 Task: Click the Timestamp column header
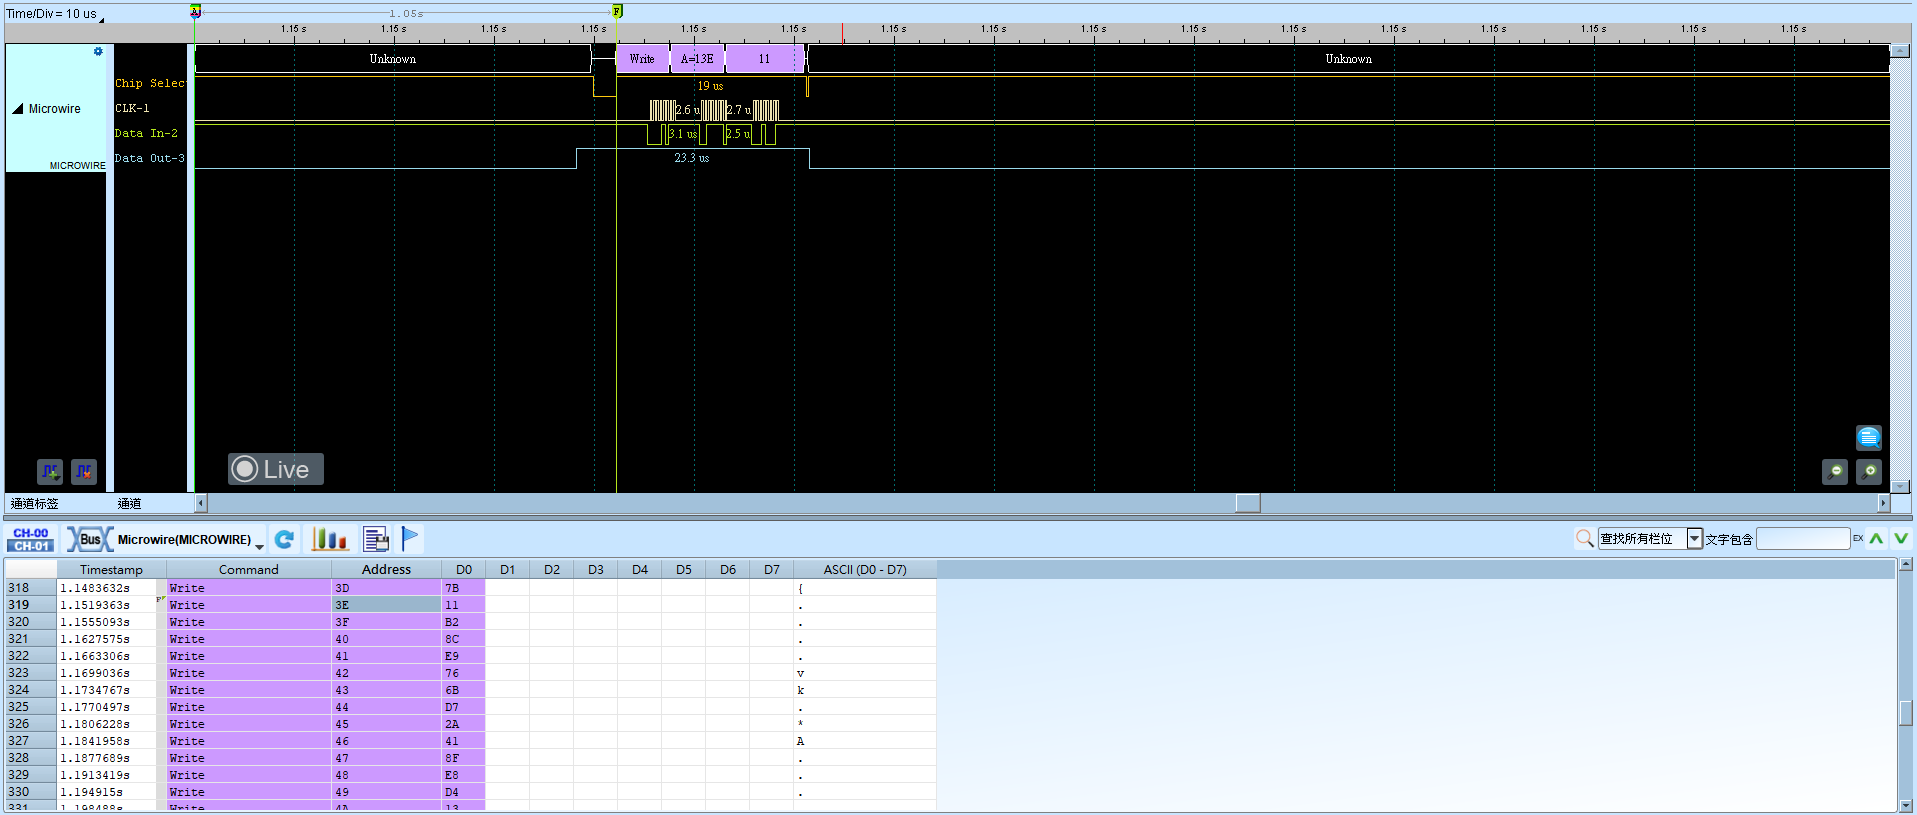coord(111,570)
